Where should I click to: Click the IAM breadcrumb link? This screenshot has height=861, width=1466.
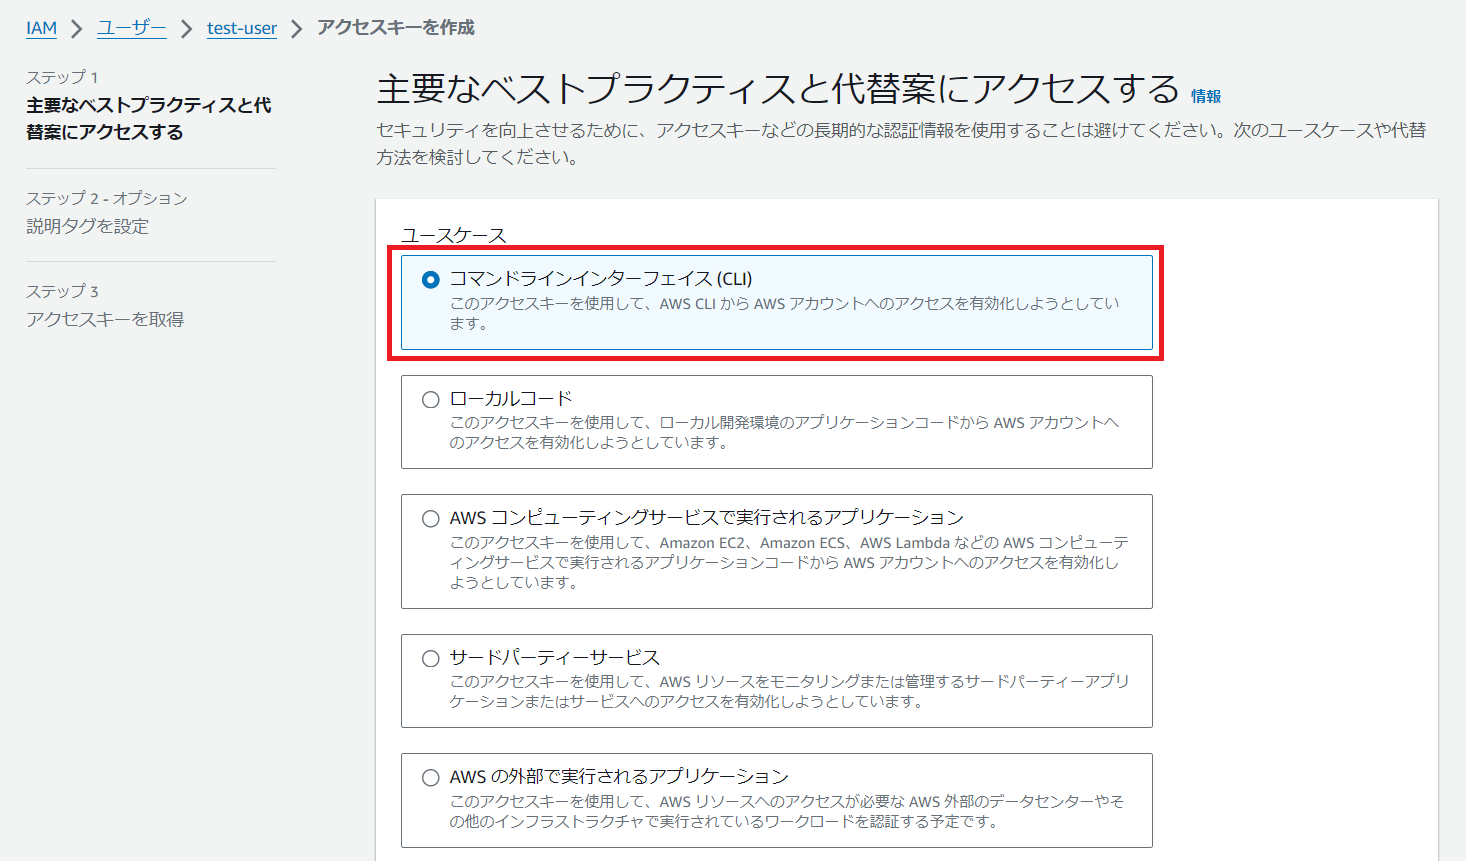(x=41, y=28)
